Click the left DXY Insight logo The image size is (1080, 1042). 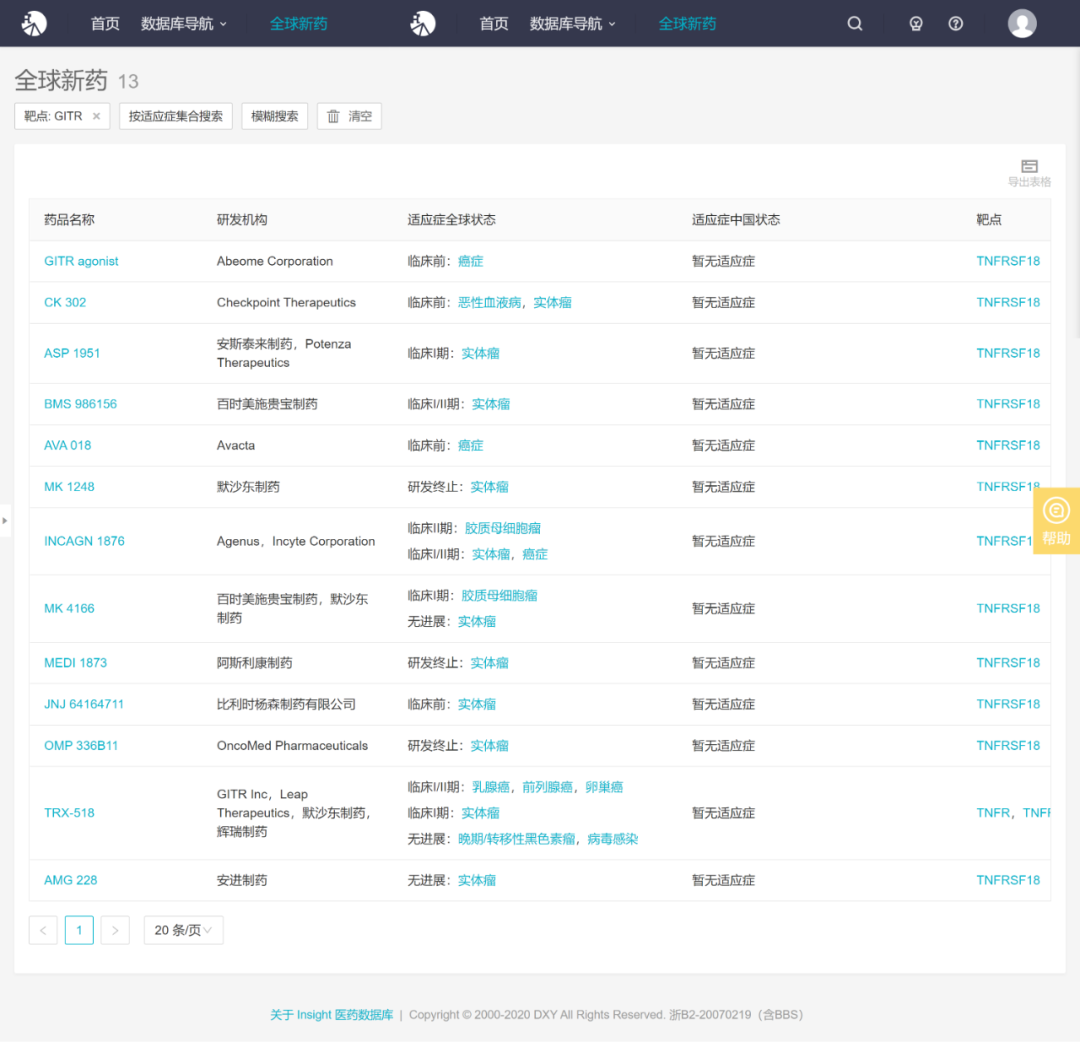[x=34, y=23]
